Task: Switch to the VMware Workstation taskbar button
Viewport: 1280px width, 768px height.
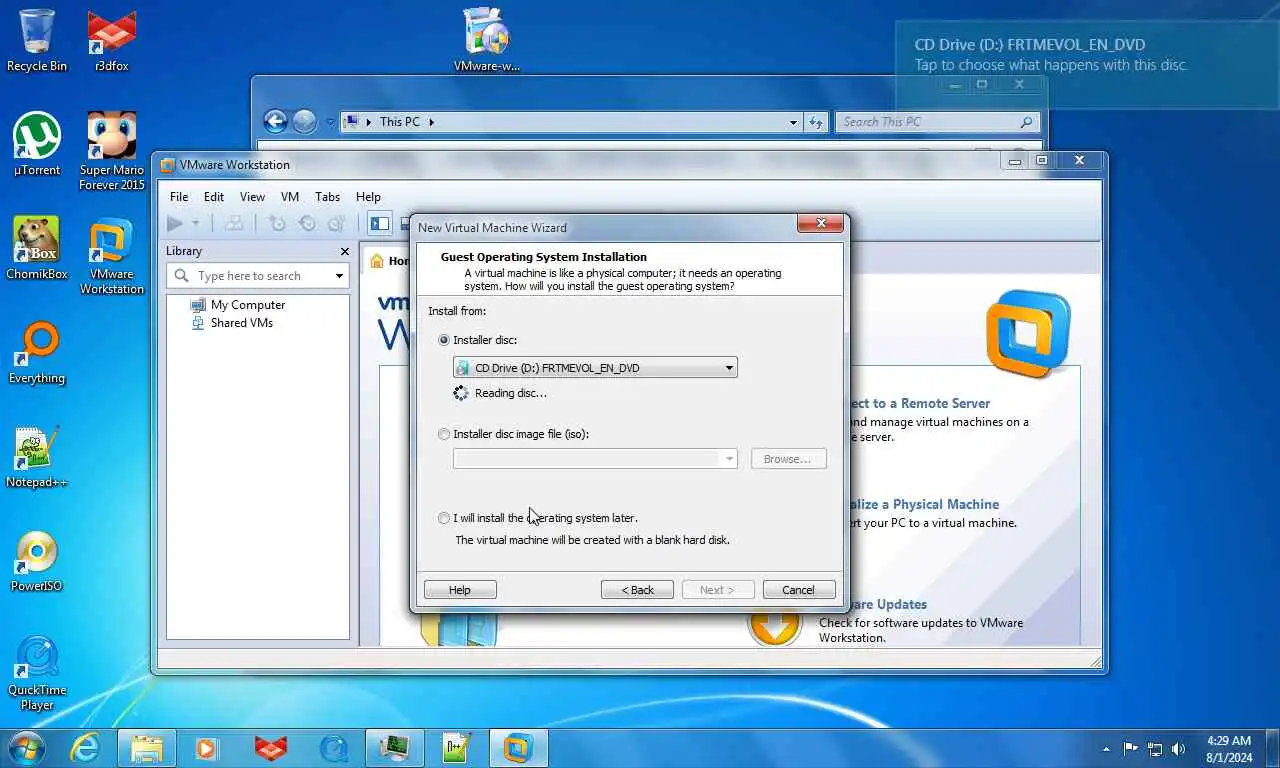Action: 518,748
